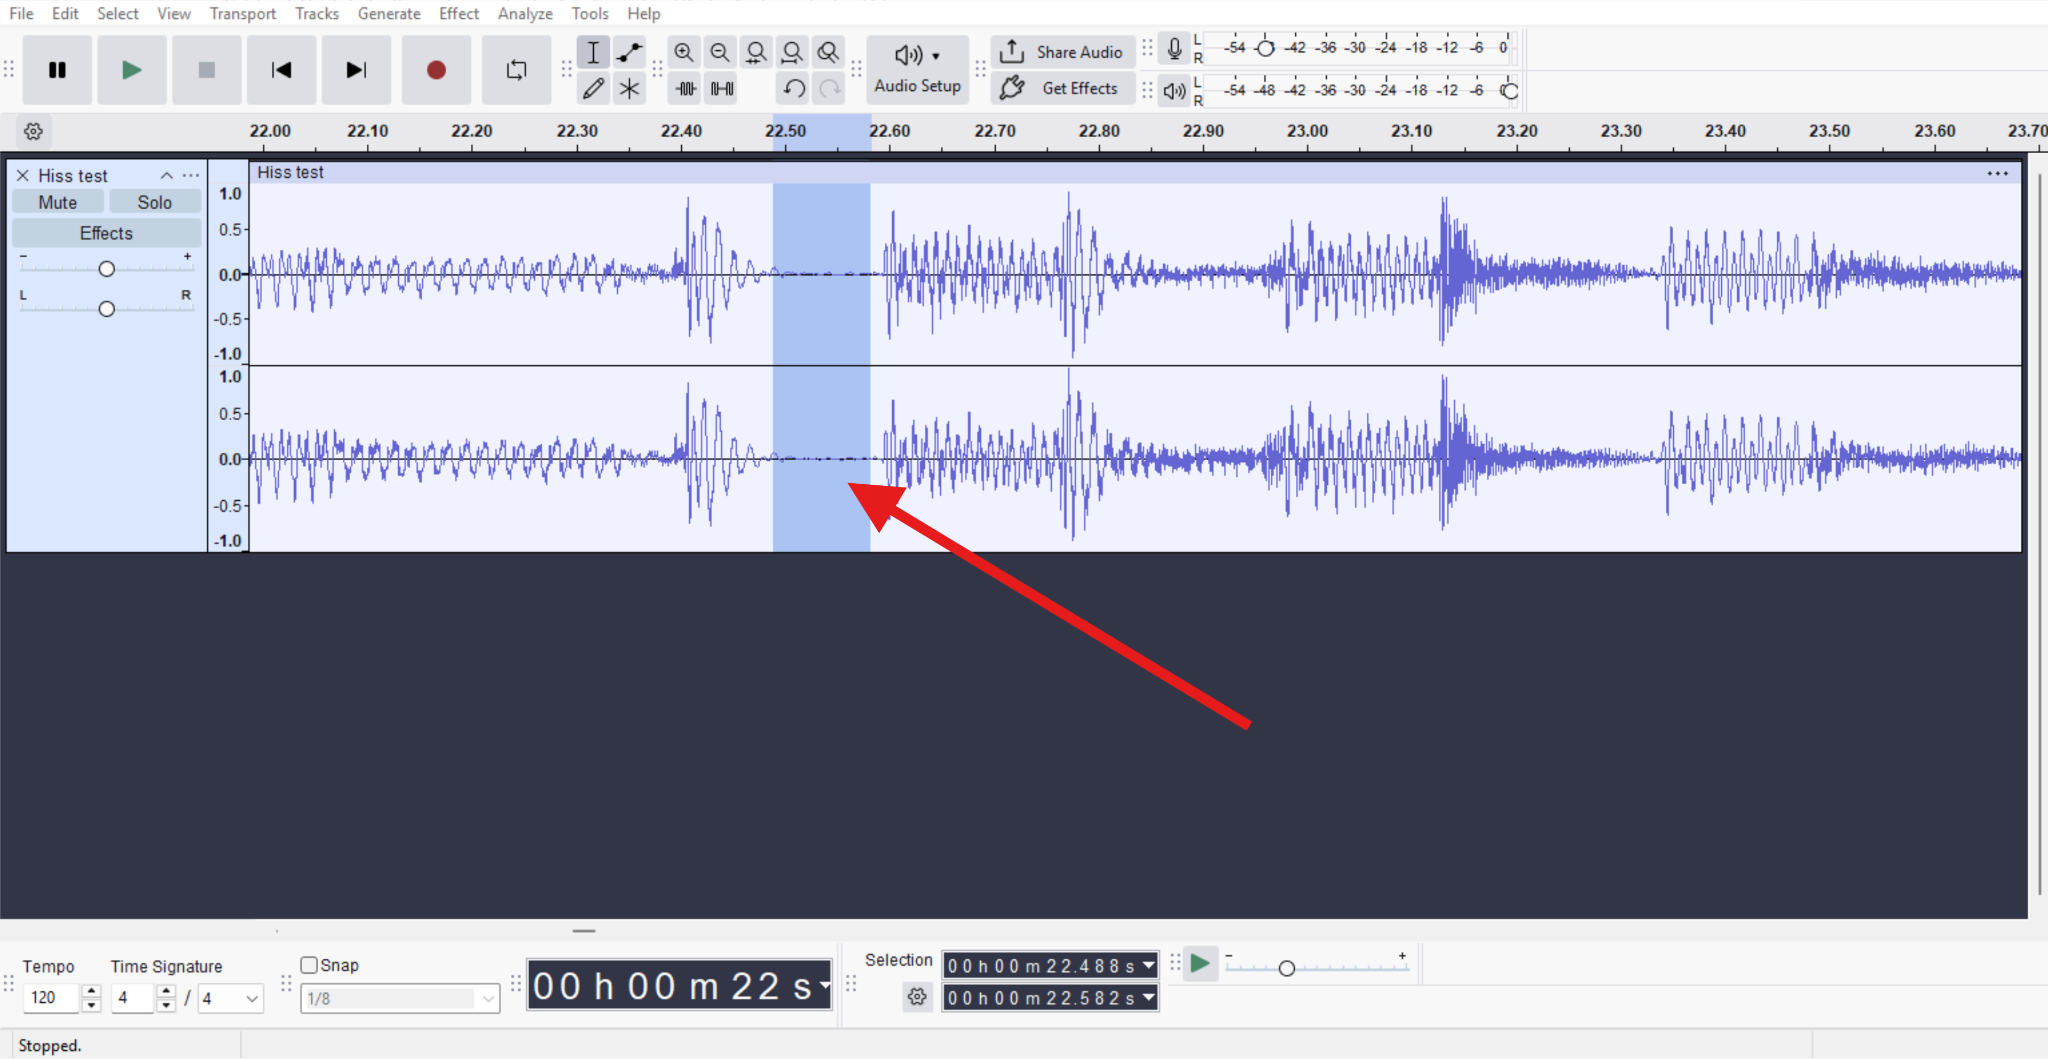Click the Undo arrow icon

tap(792, 88)
